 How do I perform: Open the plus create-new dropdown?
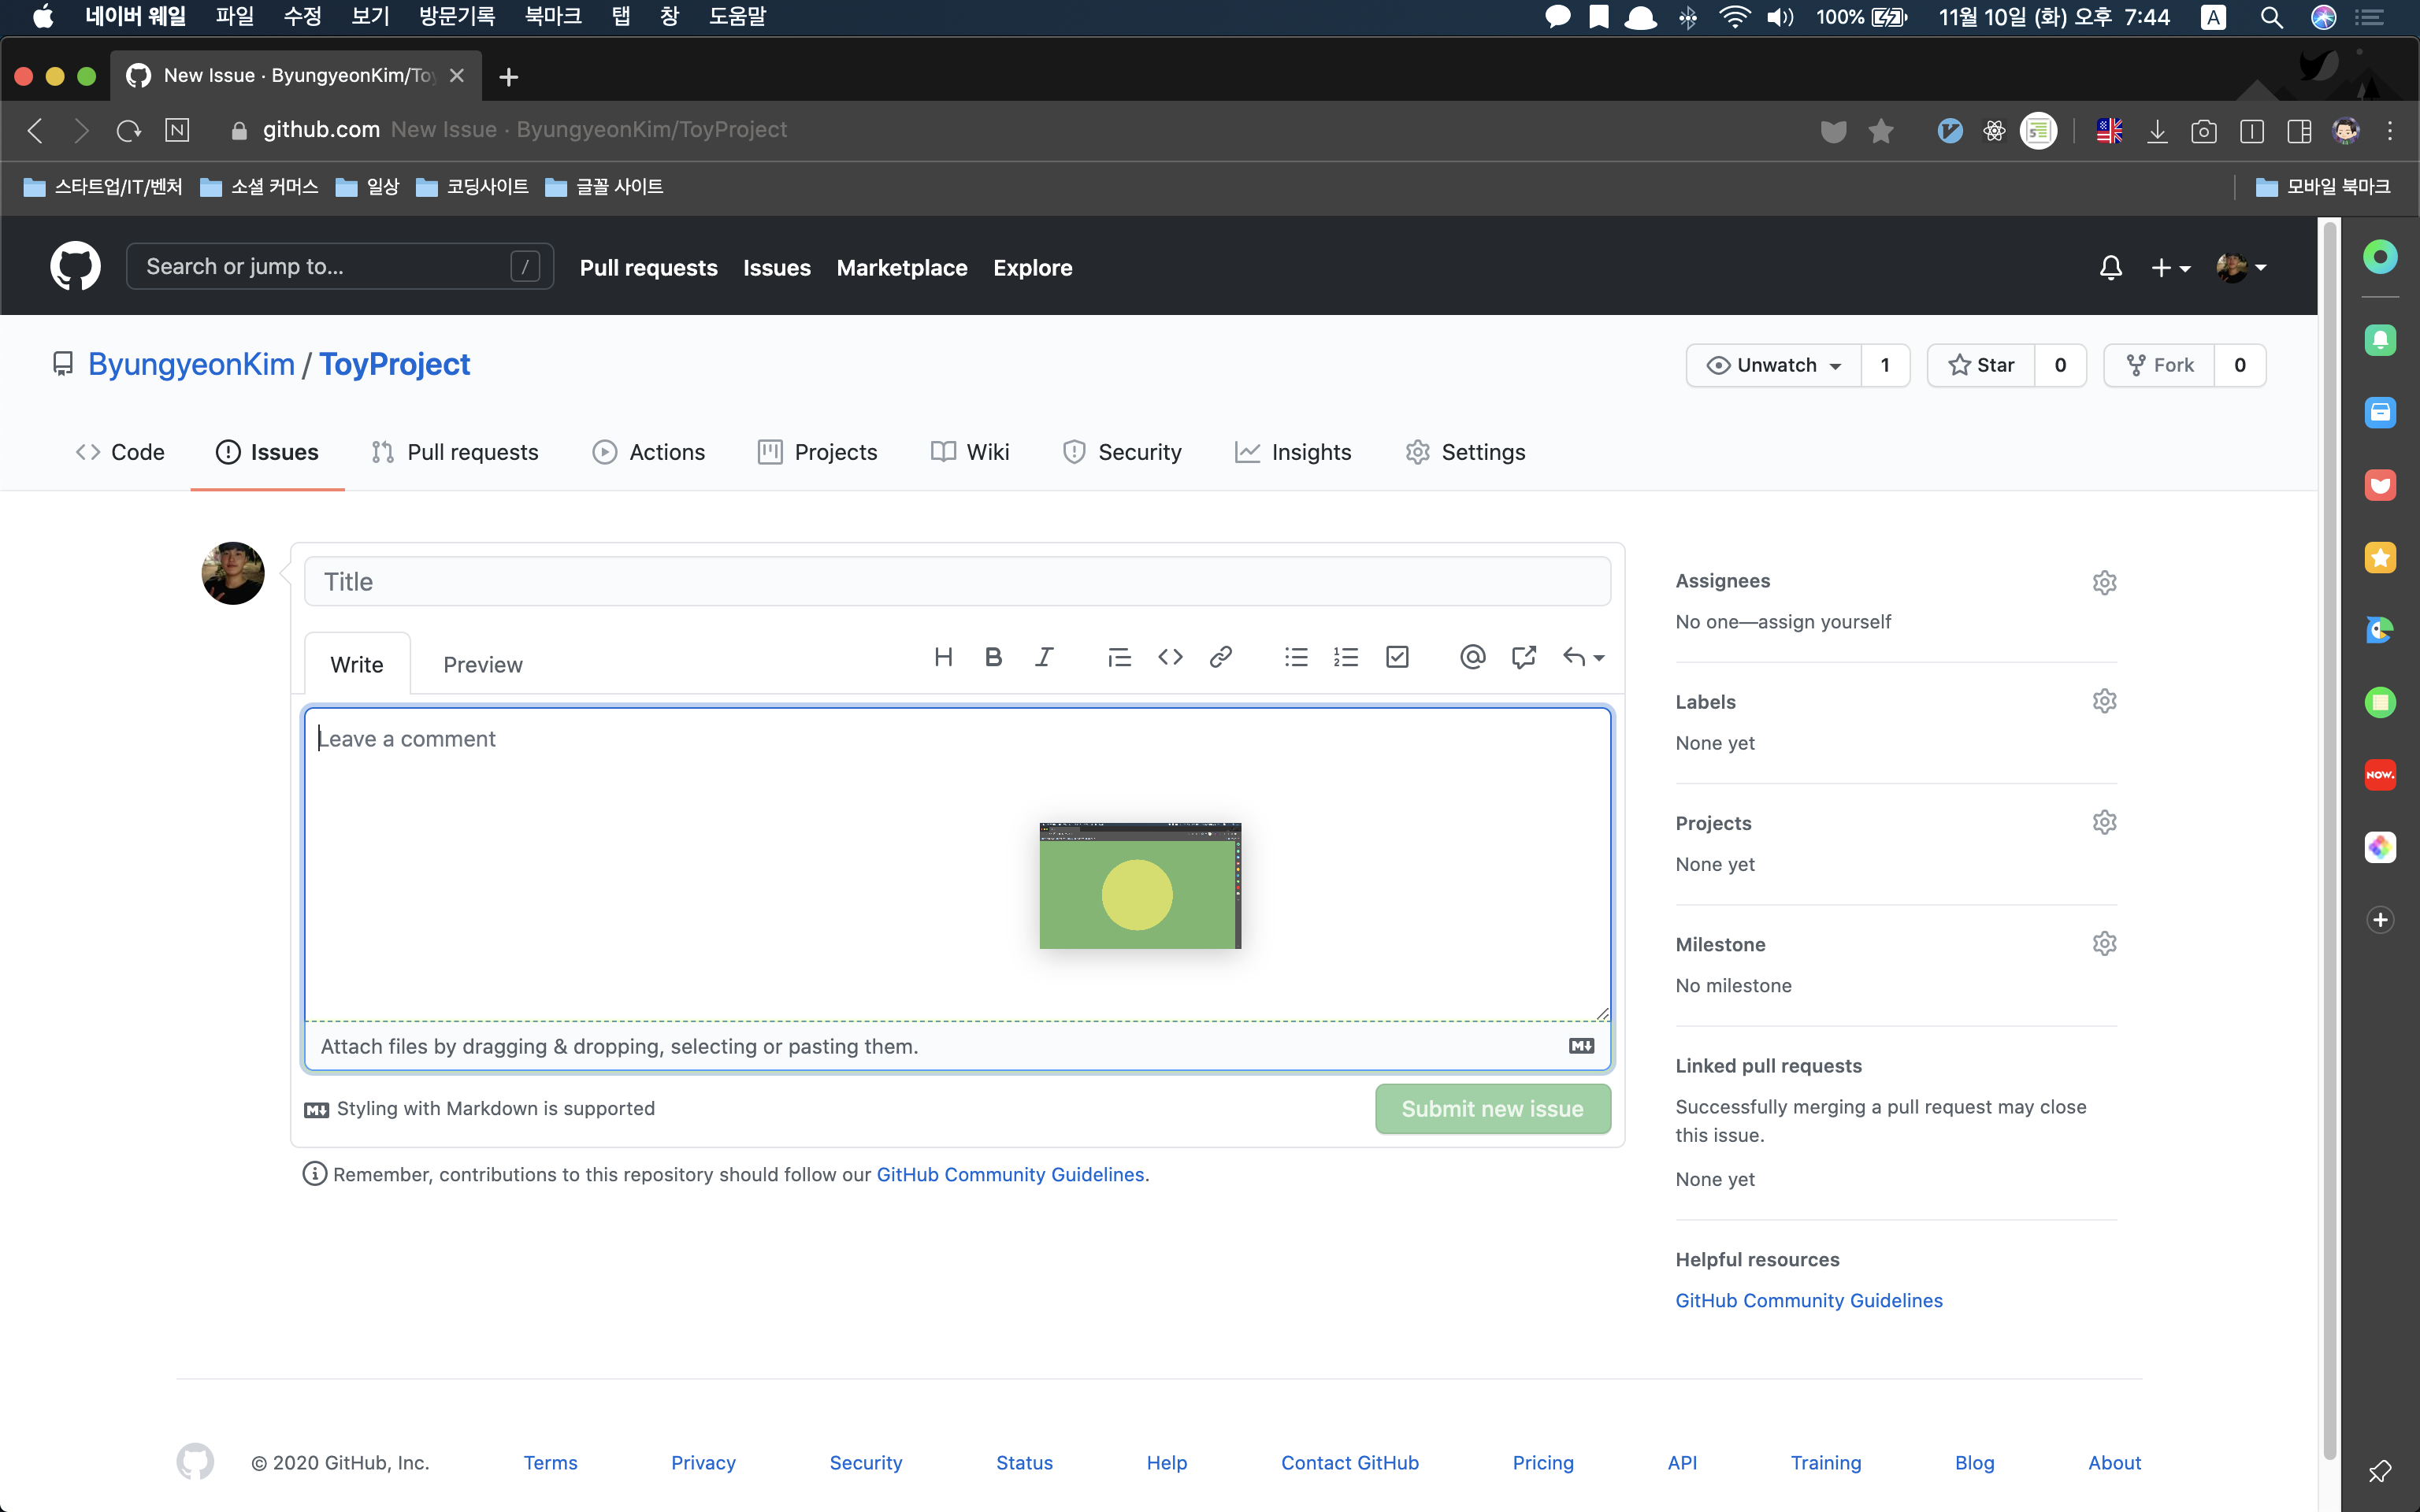2170,268
